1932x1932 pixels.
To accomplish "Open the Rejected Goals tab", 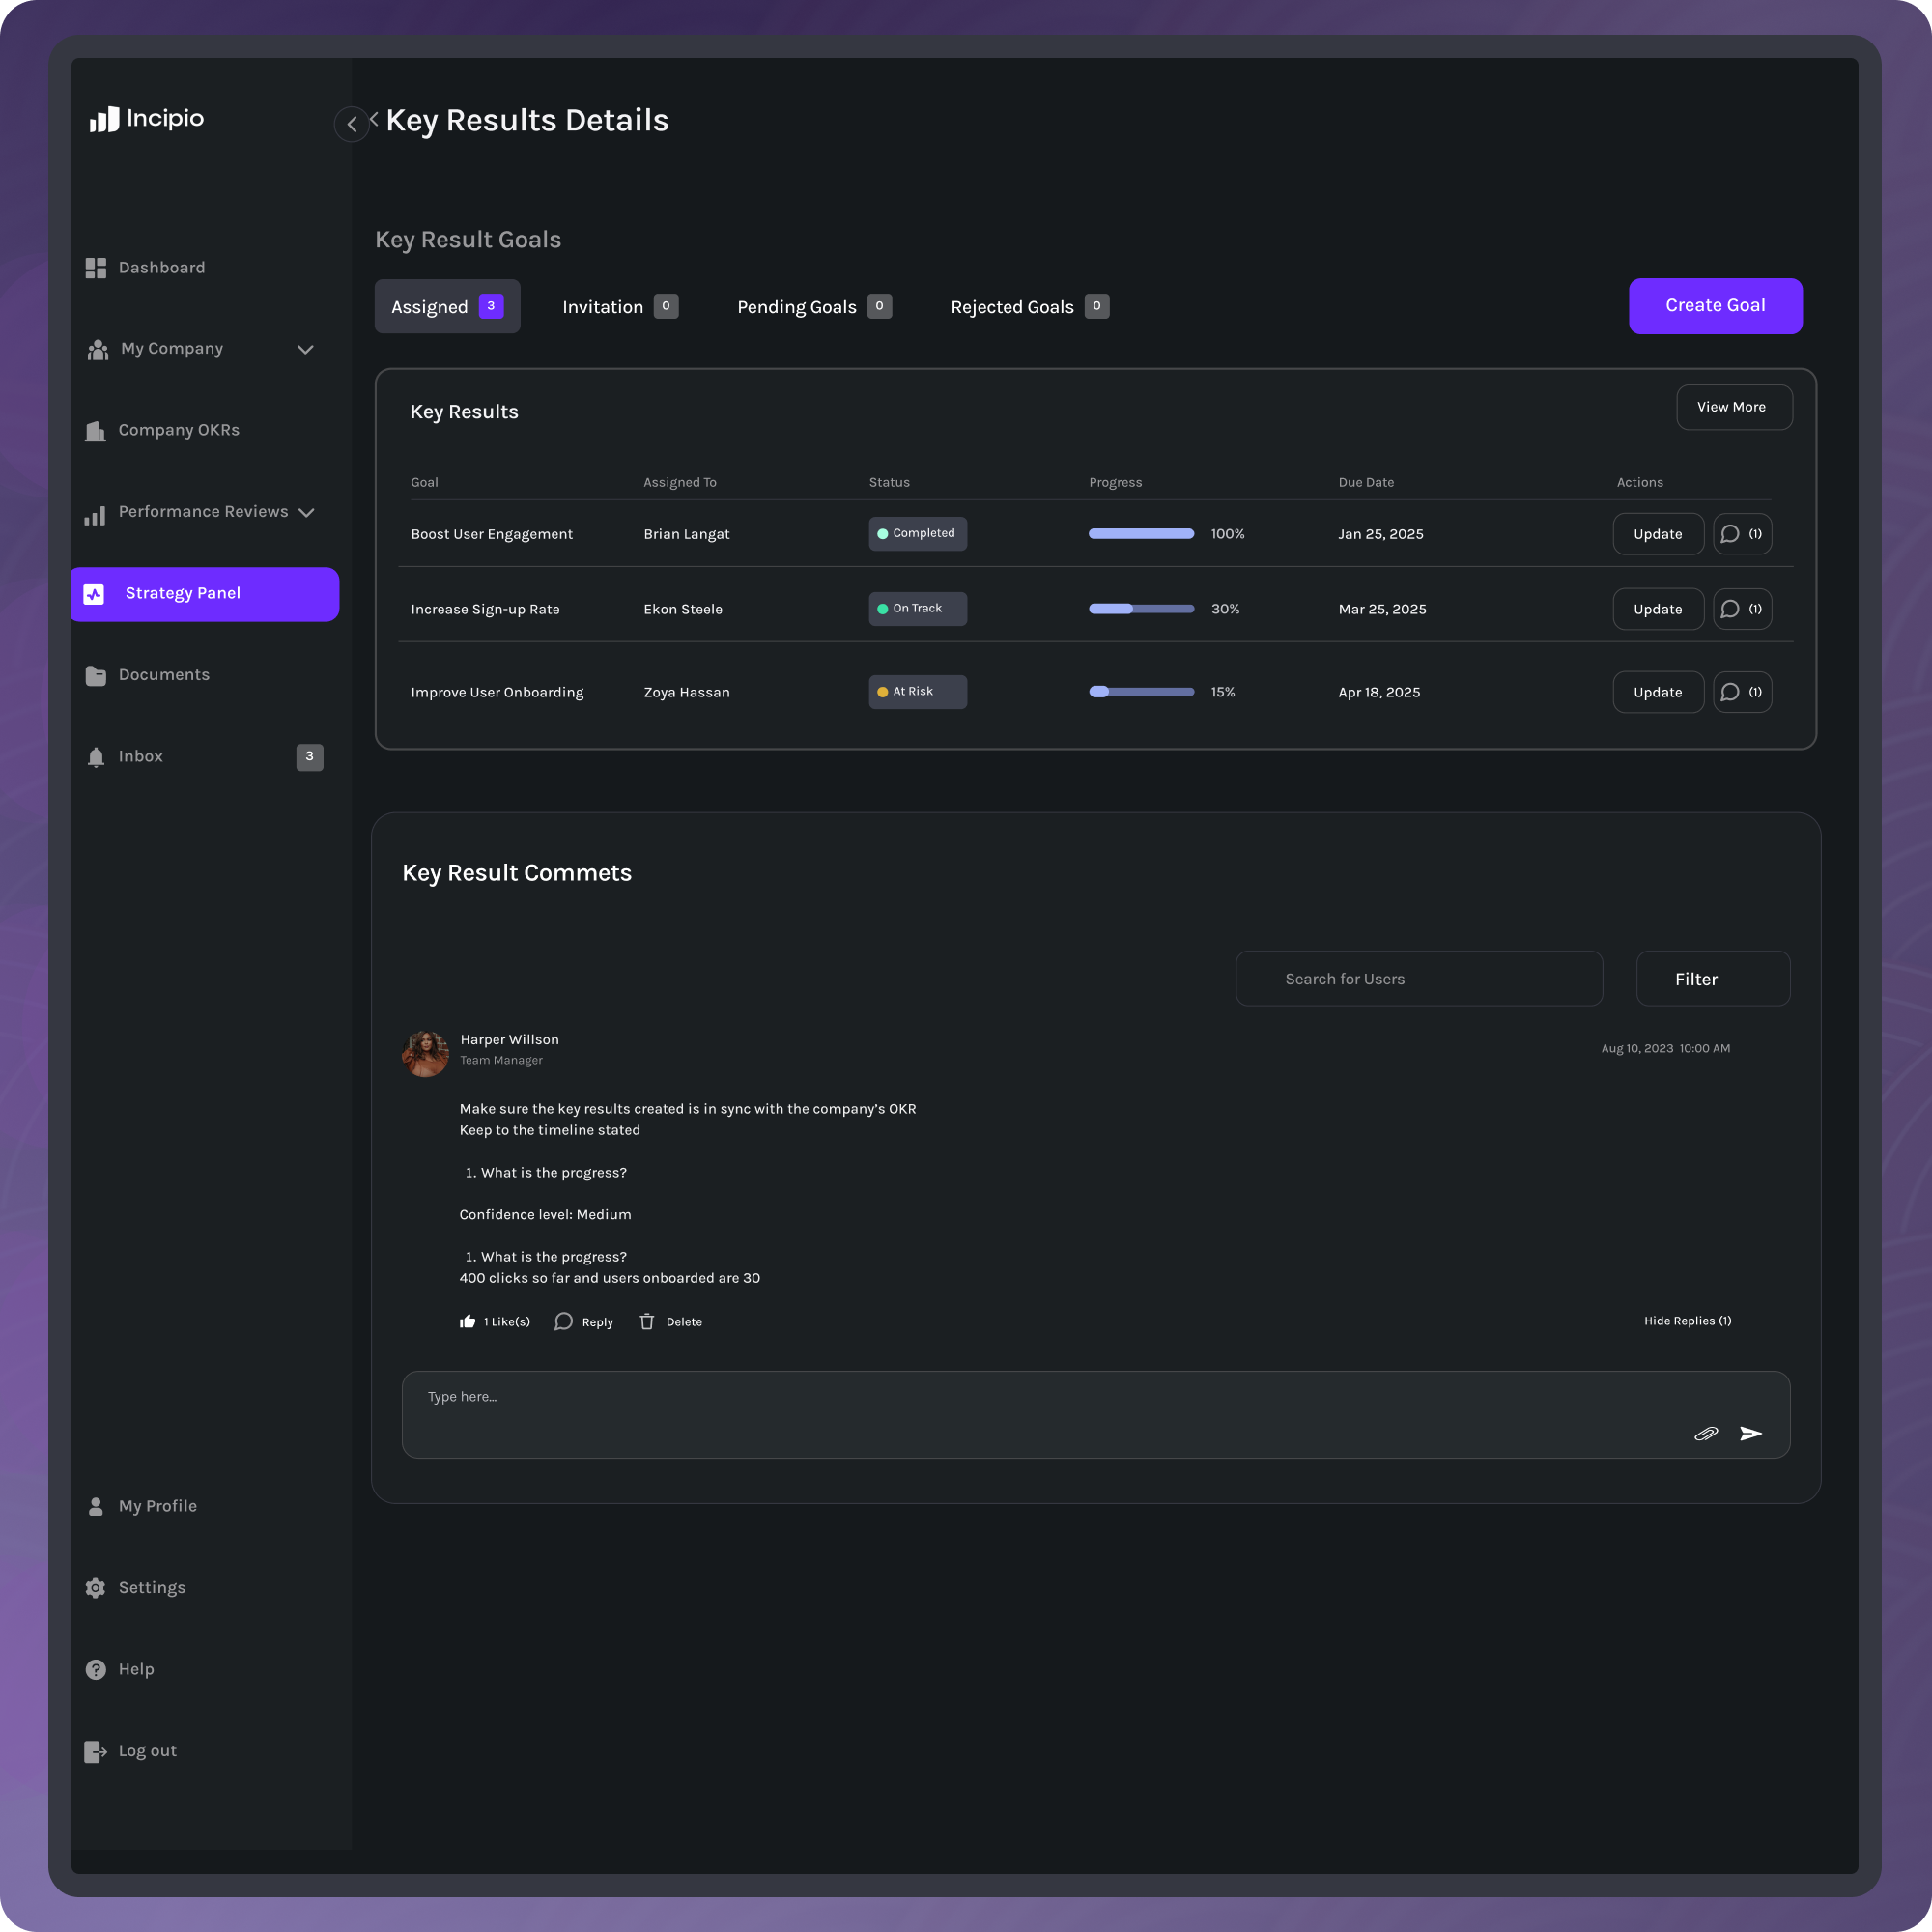I will click(1028, 306).
